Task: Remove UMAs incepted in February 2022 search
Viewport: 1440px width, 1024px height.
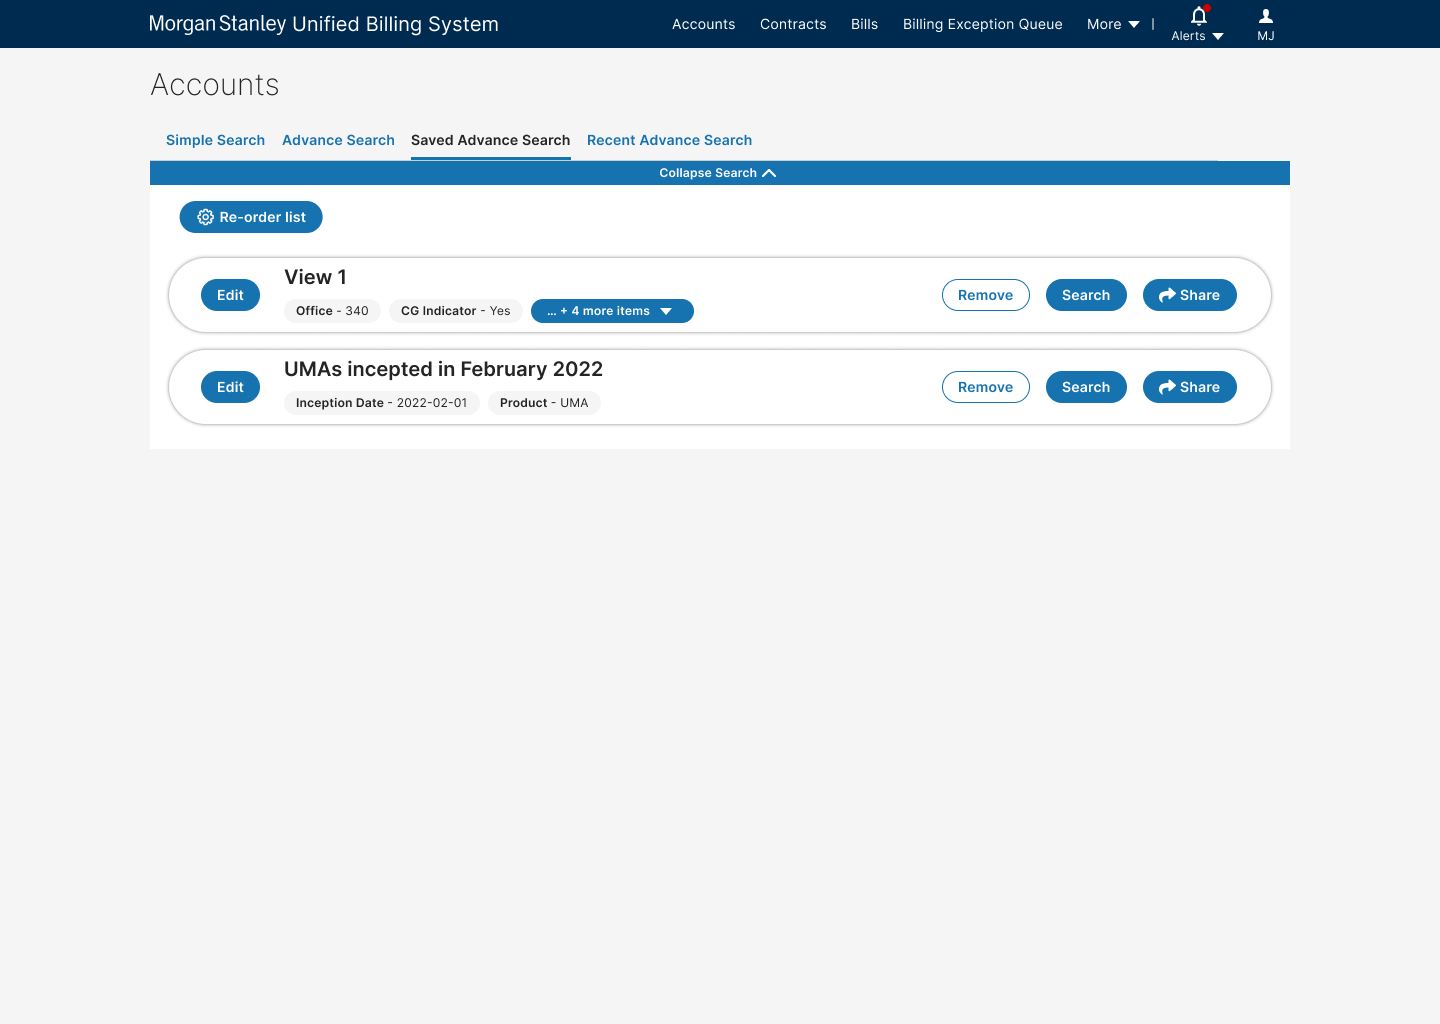Action: [x=985, y=387]
